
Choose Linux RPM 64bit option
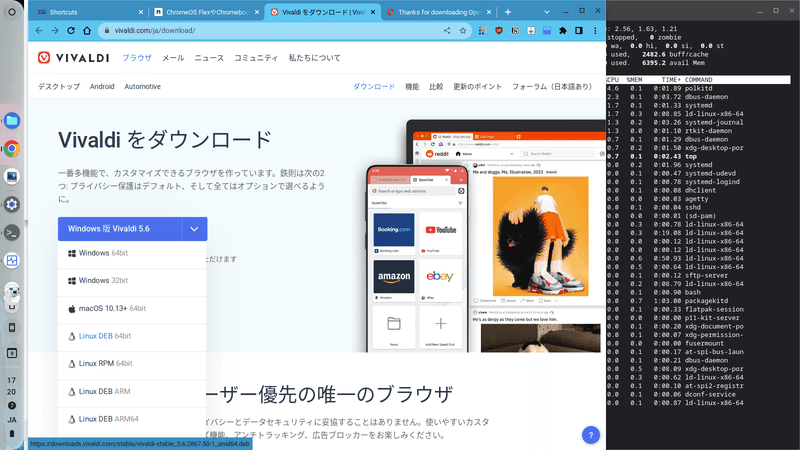coord(132,364)
